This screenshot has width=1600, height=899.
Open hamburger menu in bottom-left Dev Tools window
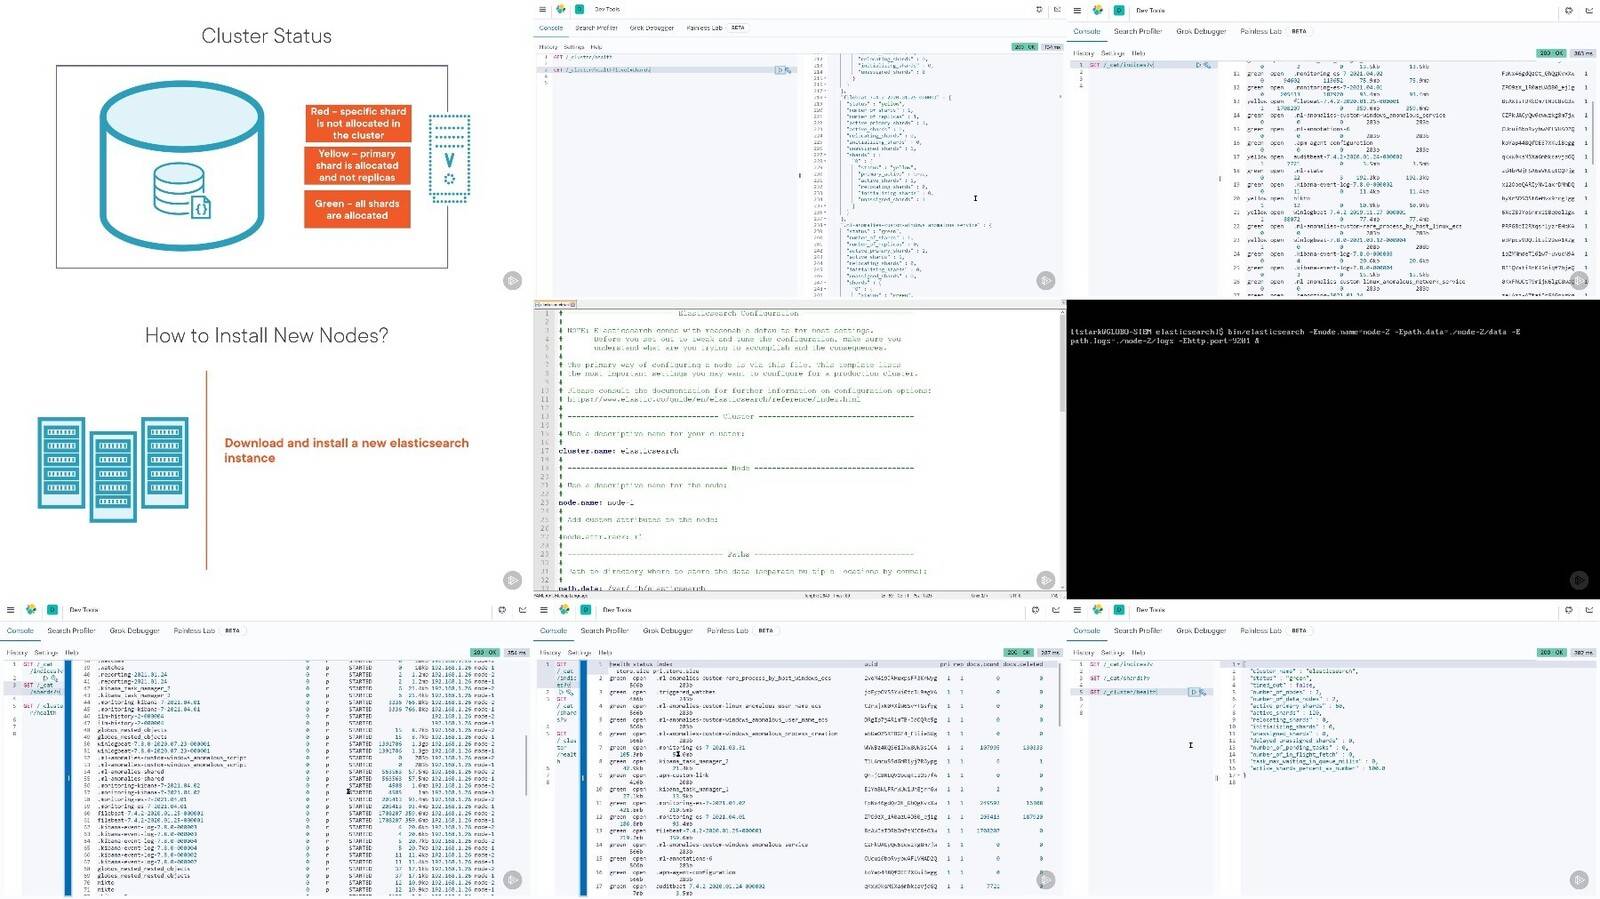(10, 610)
